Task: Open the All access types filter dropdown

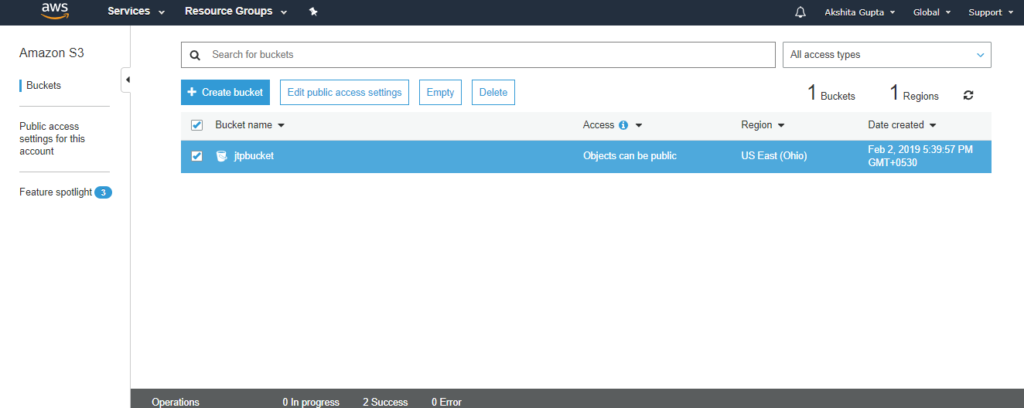Action: [x=887, y=55]
